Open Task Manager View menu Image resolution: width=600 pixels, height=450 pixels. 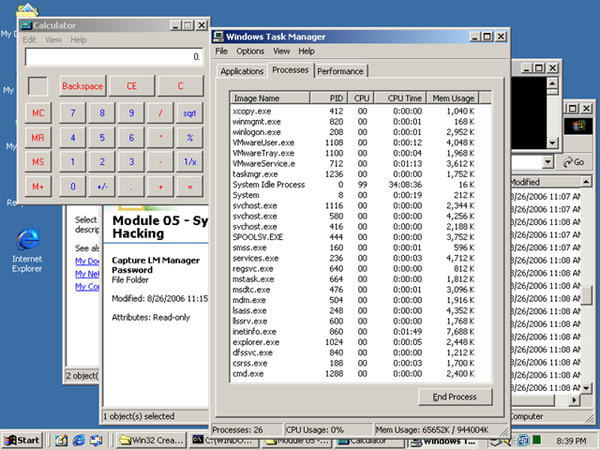(281, 51)
